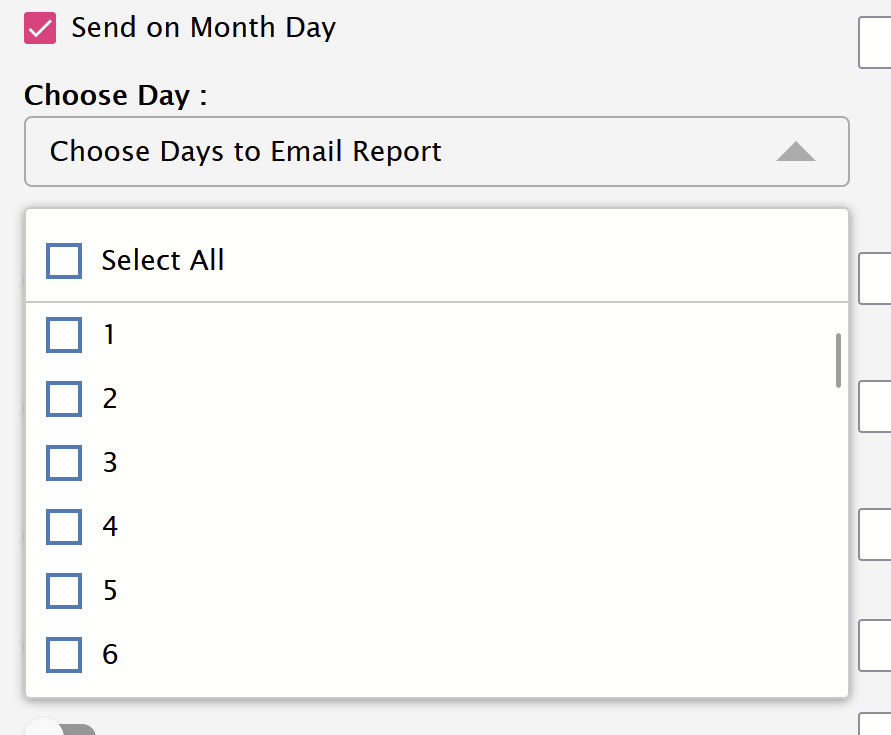Click the cut-off box right of Send on Month Day
Viewport: 891px width, 735px height.
875,43
